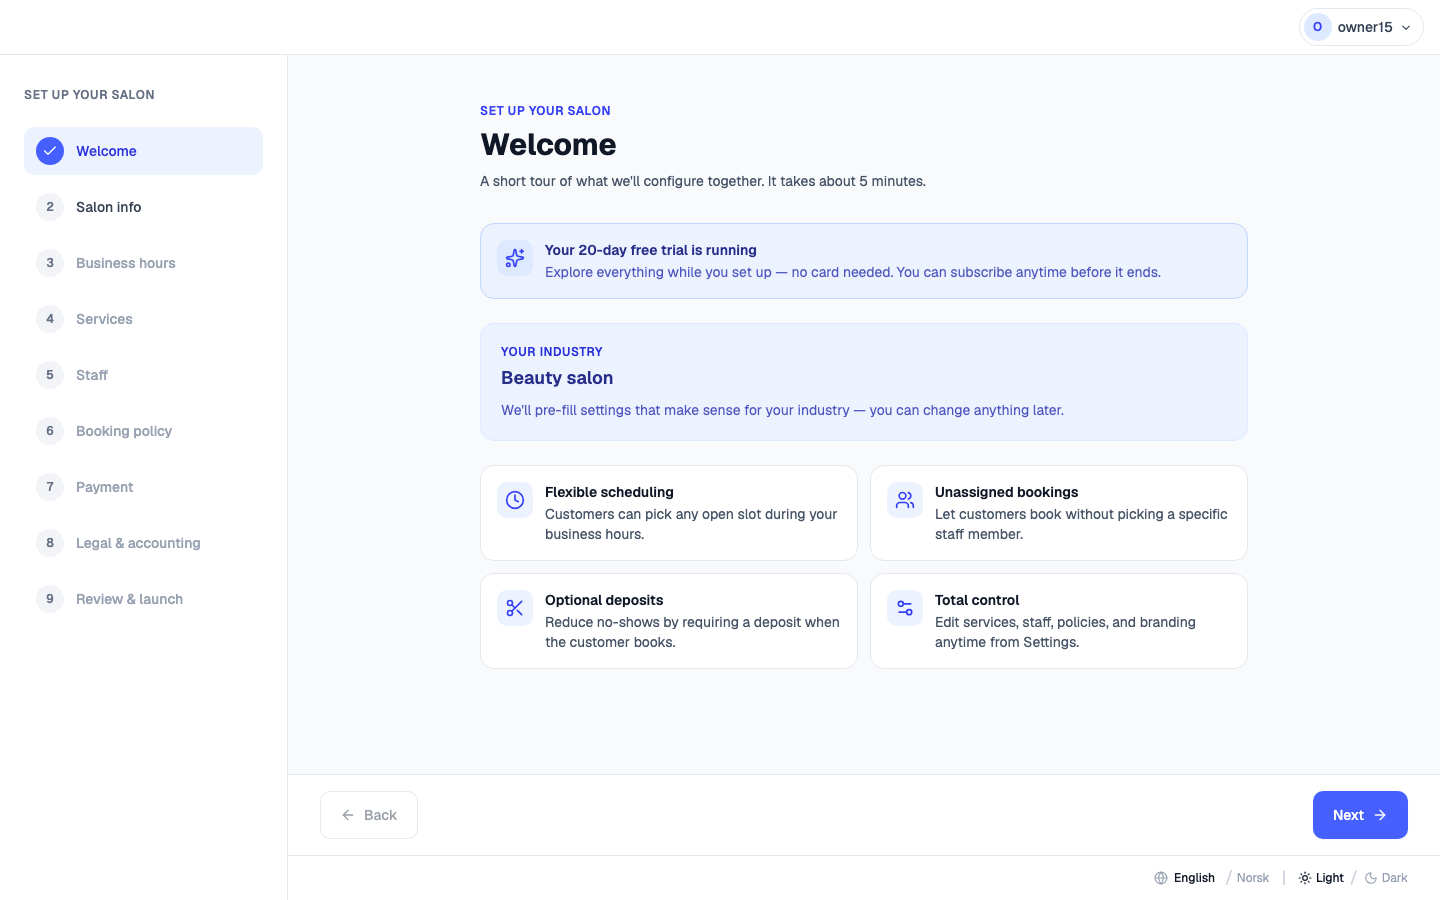The image size is (1440, 900).
Task: Go to the Salon info step
Action: pyautogui.click(x=143, y=207)
